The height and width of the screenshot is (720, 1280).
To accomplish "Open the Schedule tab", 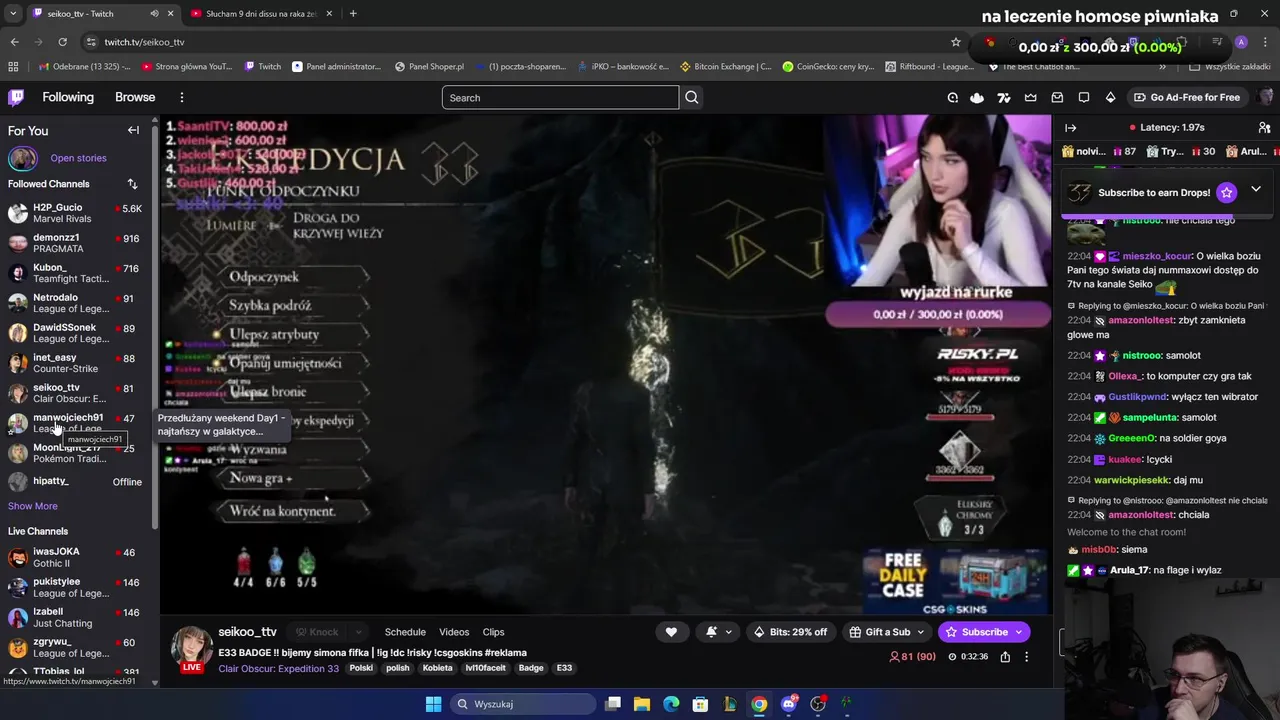I will 405,632.
